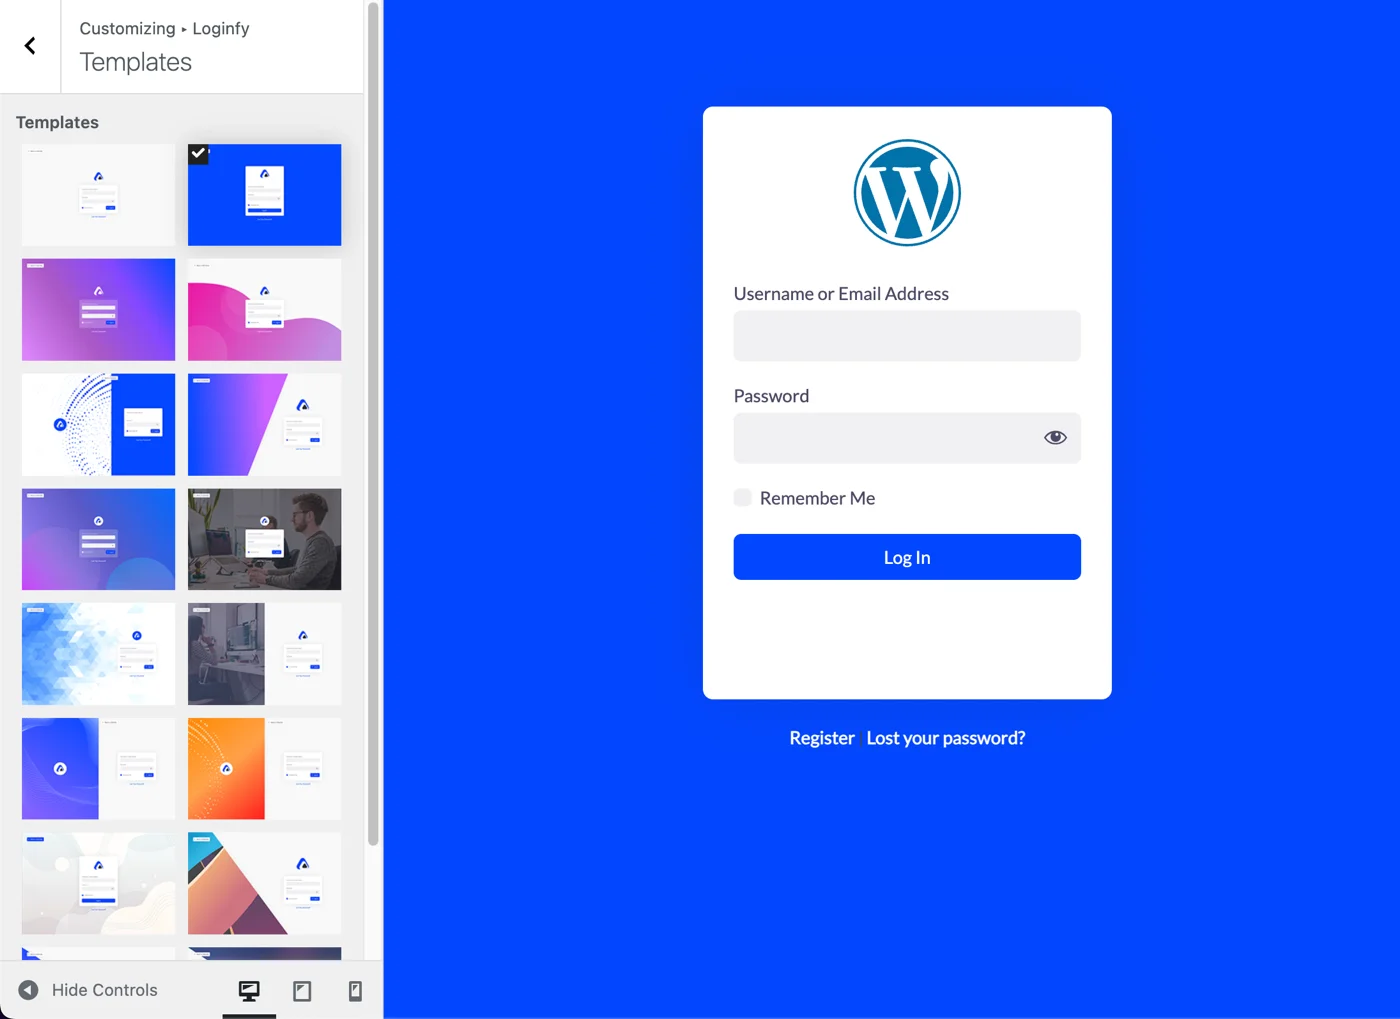Click the Templates section heading text
Viewport: 1400px width, 1019px height.
click(57, 122)
